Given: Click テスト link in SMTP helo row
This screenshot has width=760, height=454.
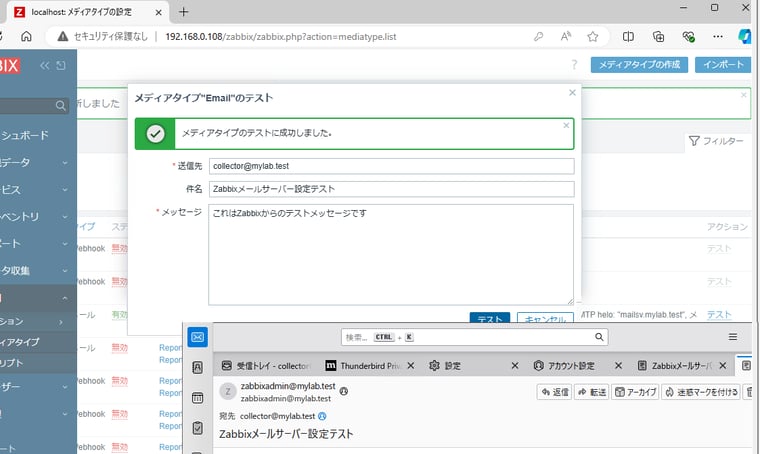Looking at the screenshot, I should point(719,314).
